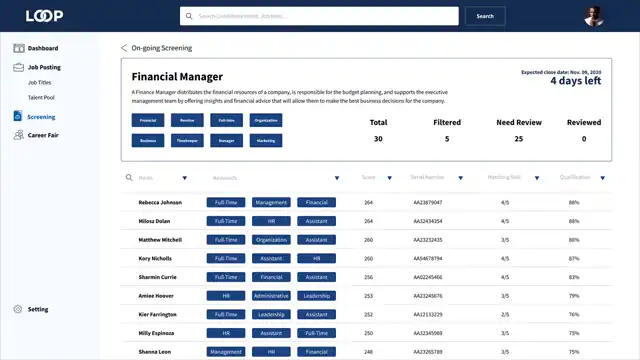Click the Search button
The height and width of the screenshot is (360, 640).
tap(485, 16)
